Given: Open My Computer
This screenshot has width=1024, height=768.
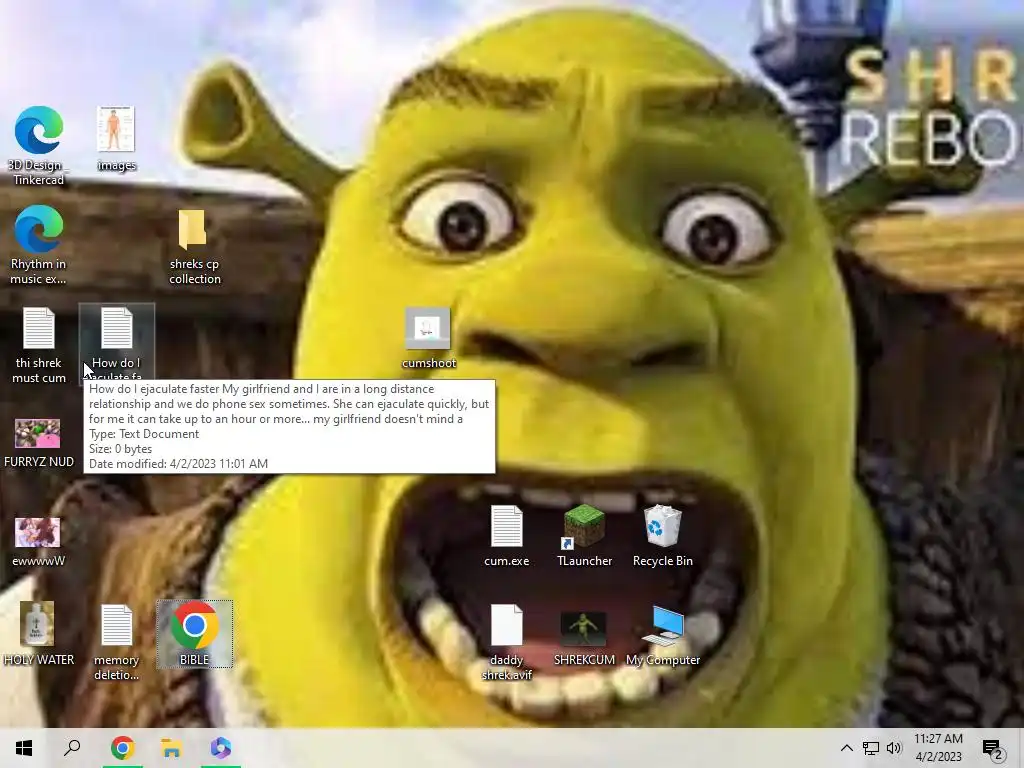Looking at the screenshot, I should click(663, 635).
